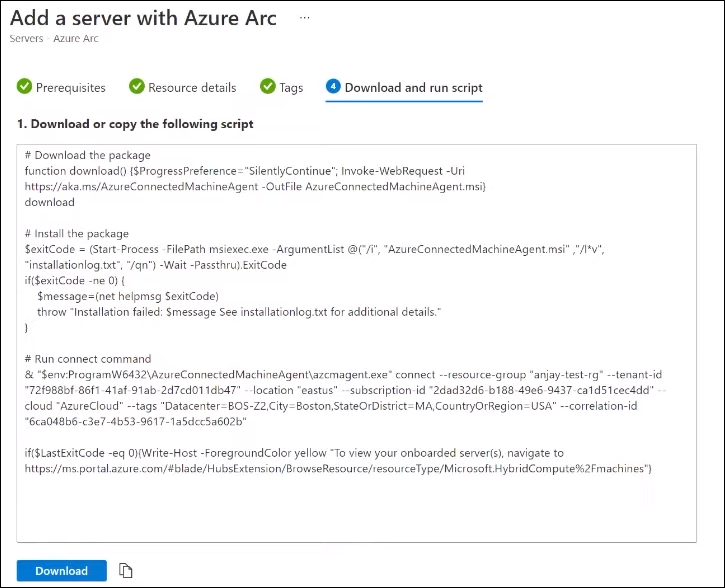Click the '# Install the package' comment line
Screen dimensions: 725x588
77,233
